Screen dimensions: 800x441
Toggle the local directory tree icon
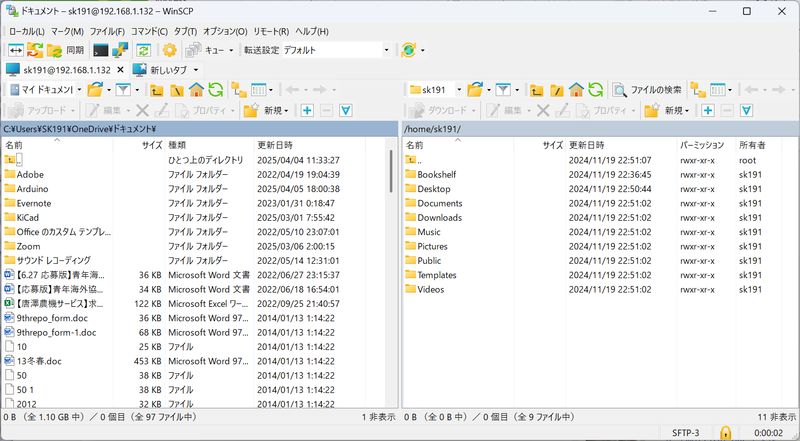239,90
